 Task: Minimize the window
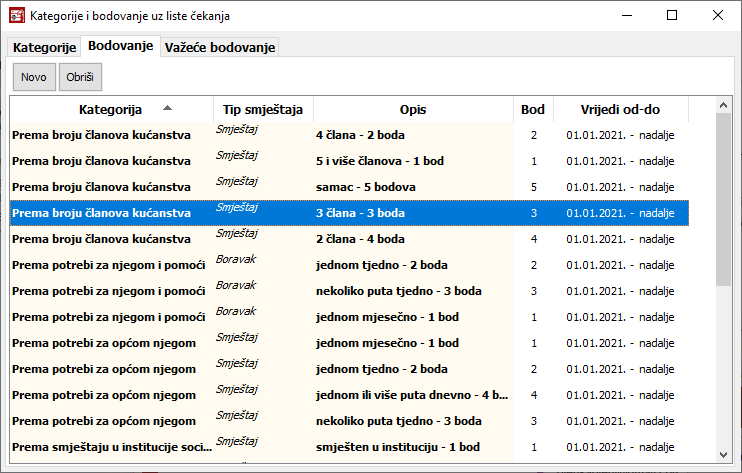pos(626,16)
